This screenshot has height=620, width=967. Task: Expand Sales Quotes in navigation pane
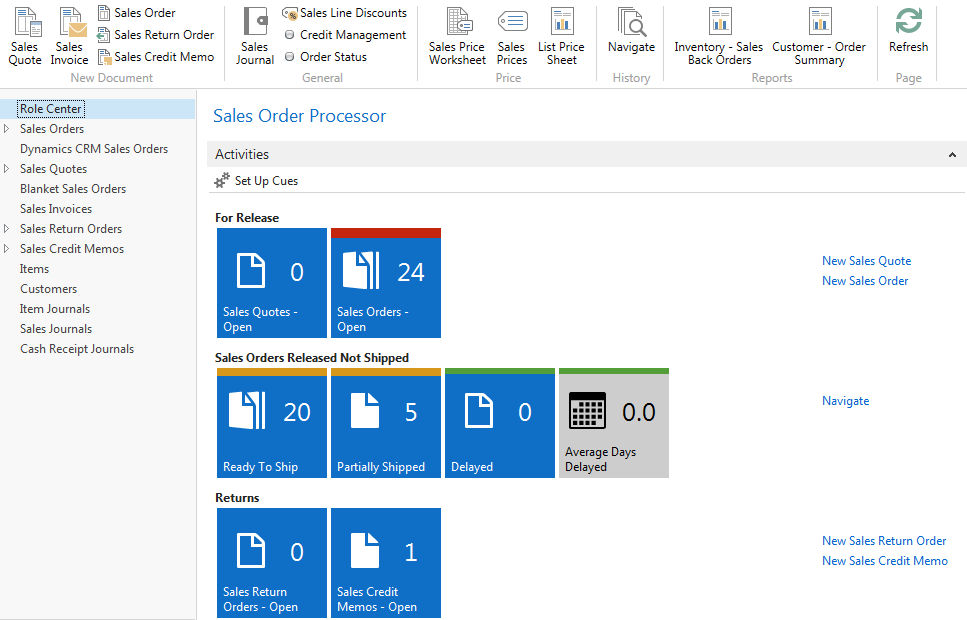7,169
